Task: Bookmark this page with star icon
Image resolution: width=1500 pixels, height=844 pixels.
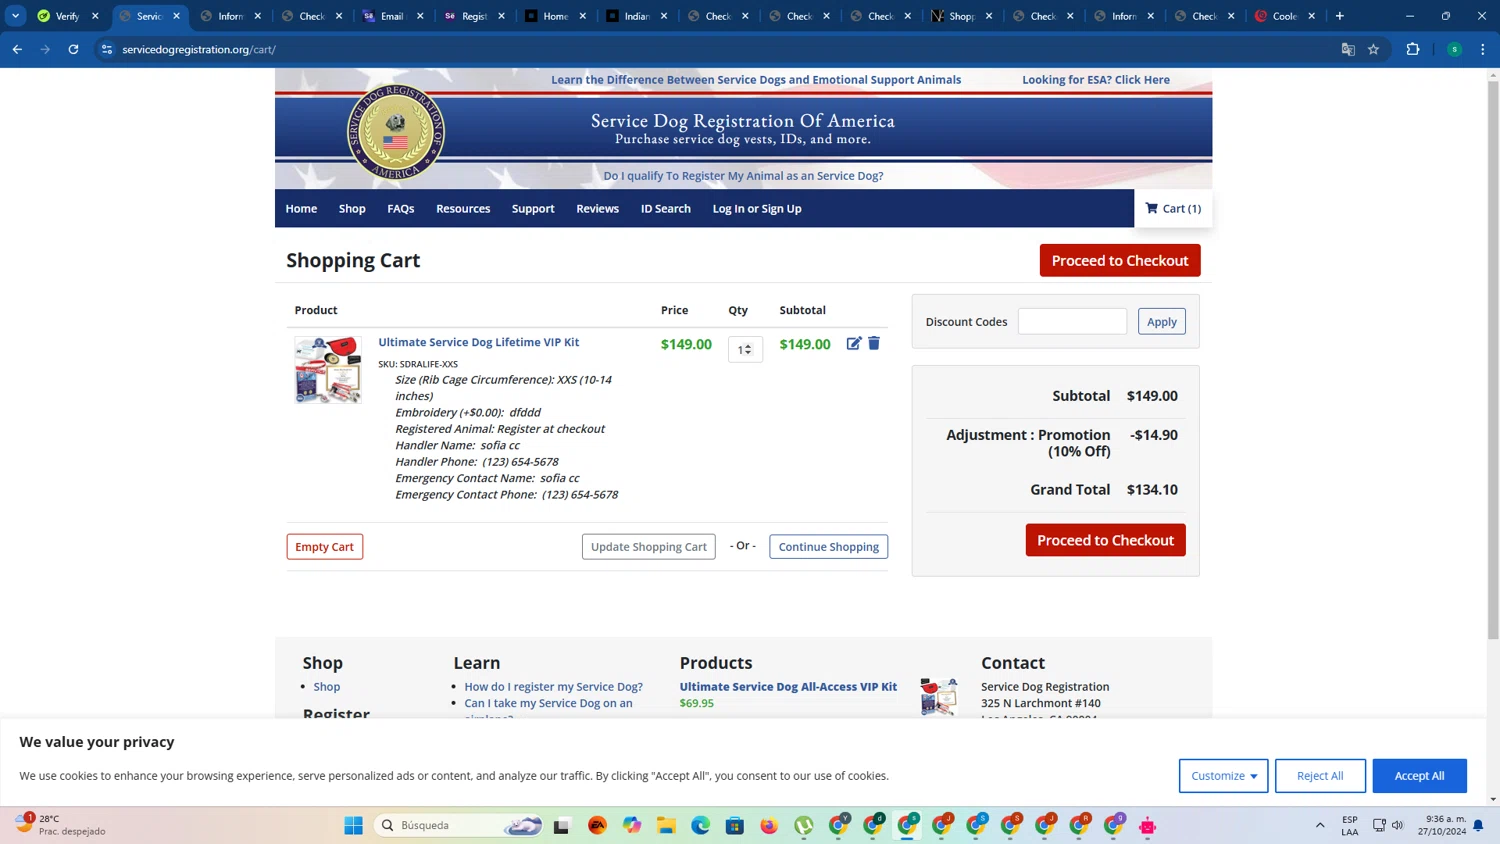Action: click(1373, 49)
